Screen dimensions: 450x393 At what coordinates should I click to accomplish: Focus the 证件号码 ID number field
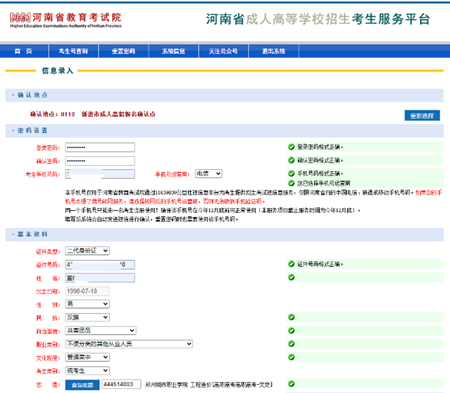pos(100,265)
